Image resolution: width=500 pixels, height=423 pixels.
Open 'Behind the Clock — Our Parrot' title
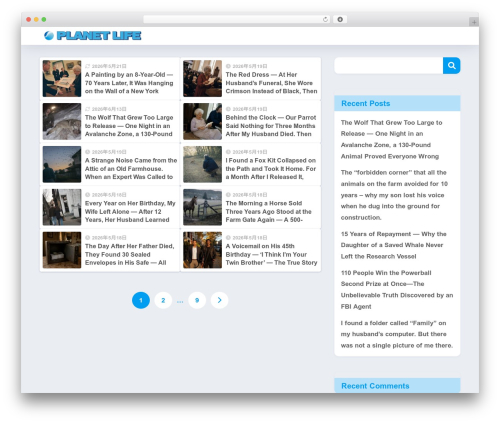click(271, 126)
